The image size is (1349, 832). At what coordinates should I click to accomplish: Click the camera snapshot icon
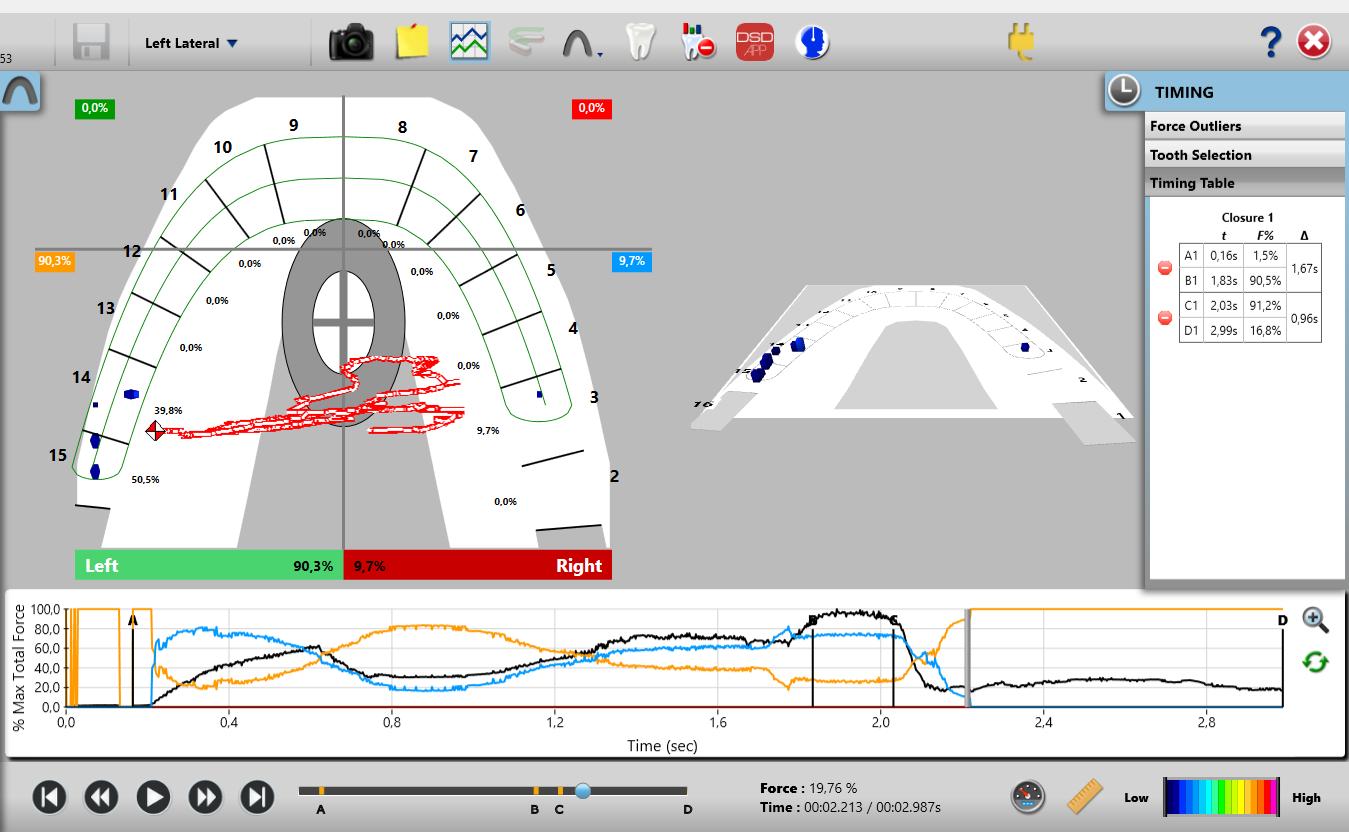(x=351, y=43)
